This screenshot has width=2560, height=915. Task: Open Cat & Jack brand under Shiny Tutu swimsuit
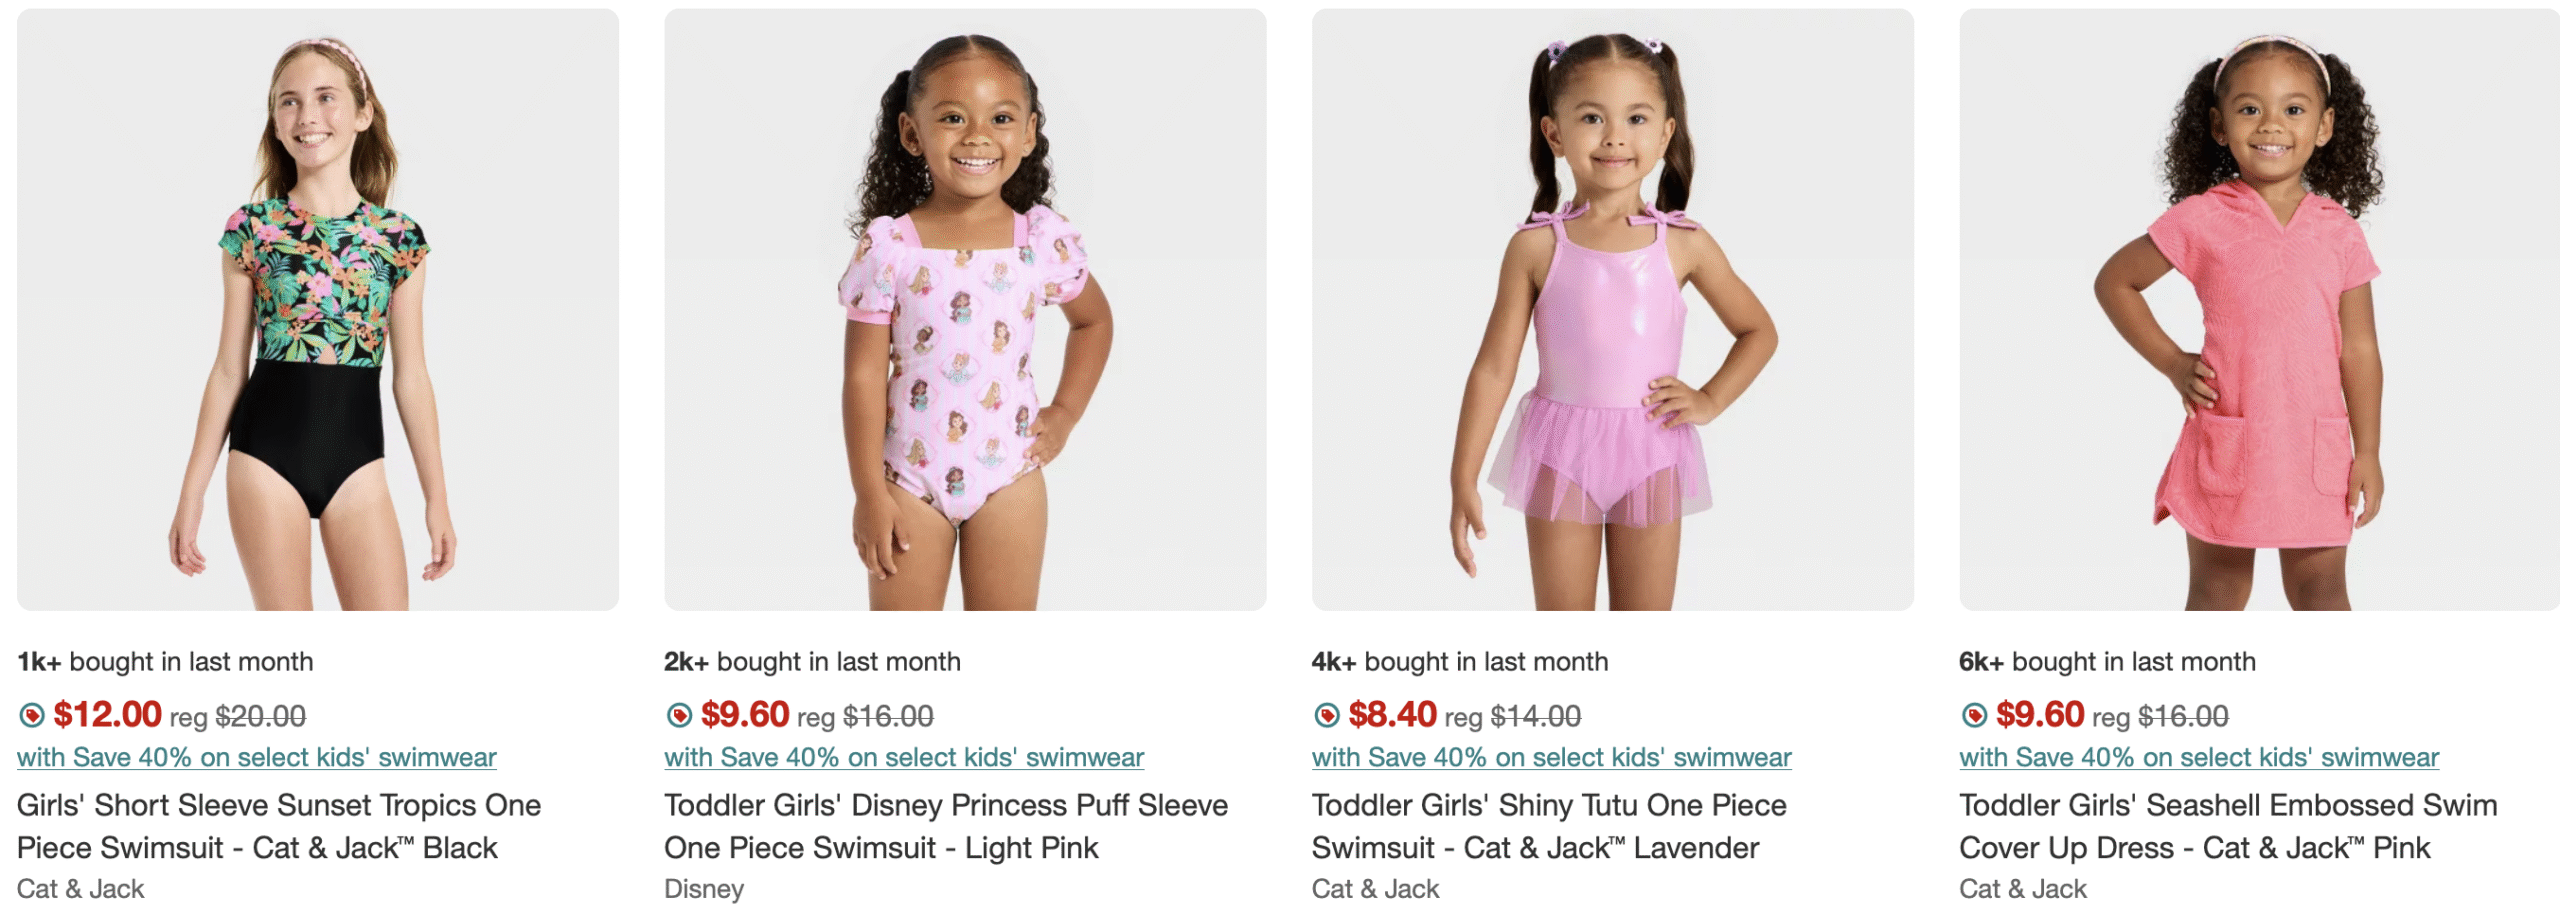click(1375, 889)
